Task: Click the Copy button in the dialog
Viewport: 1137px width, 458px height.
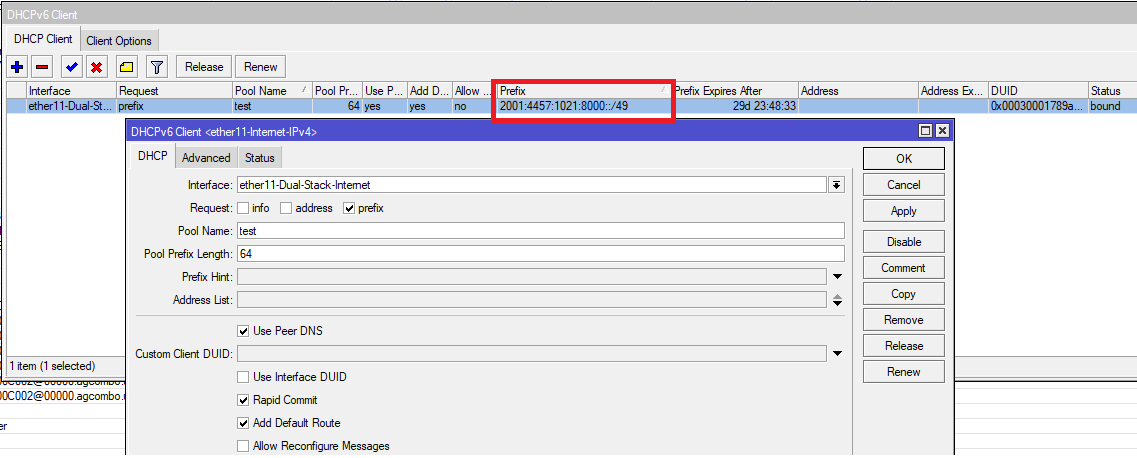Action: click(x=904, y=293)
